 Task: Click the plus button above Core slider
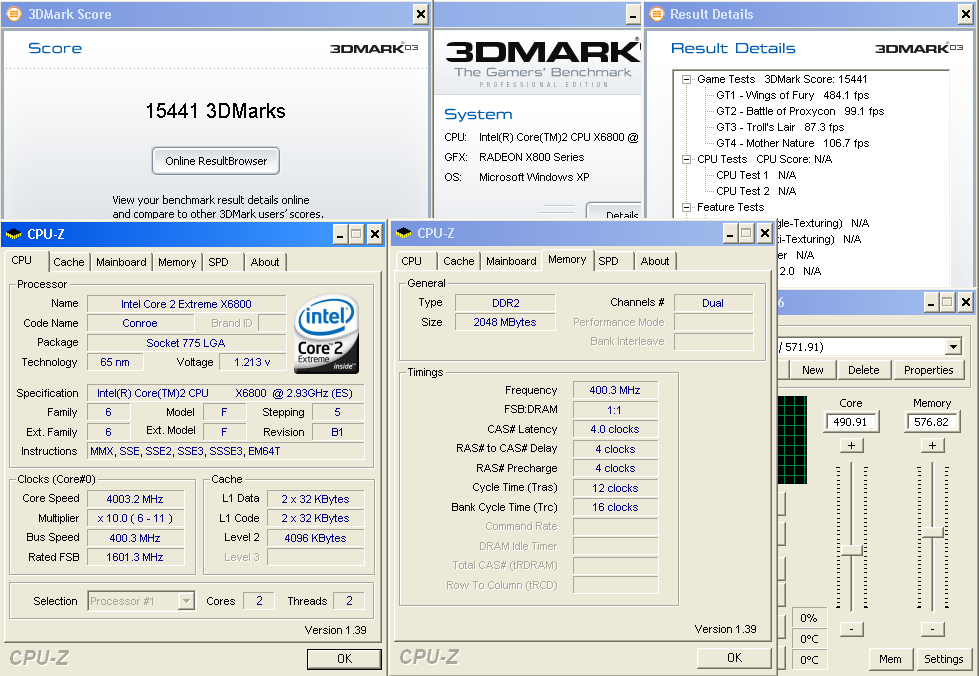coord(851,446)
